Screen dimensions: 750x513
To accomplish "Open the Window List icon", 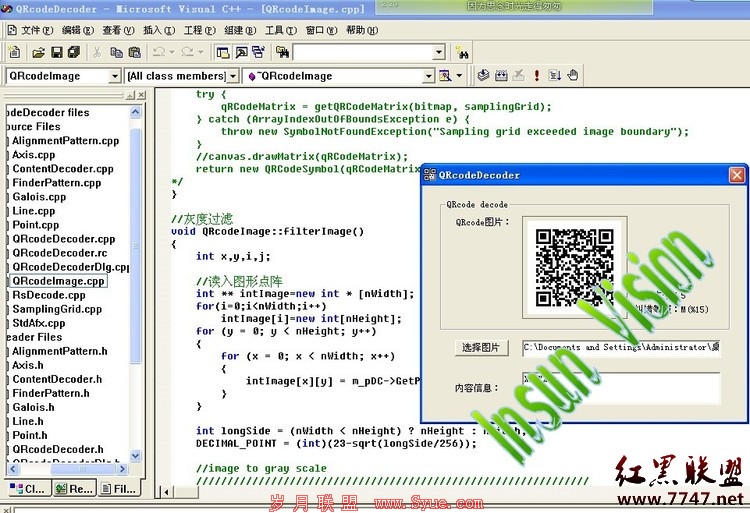I will point(258,52).
